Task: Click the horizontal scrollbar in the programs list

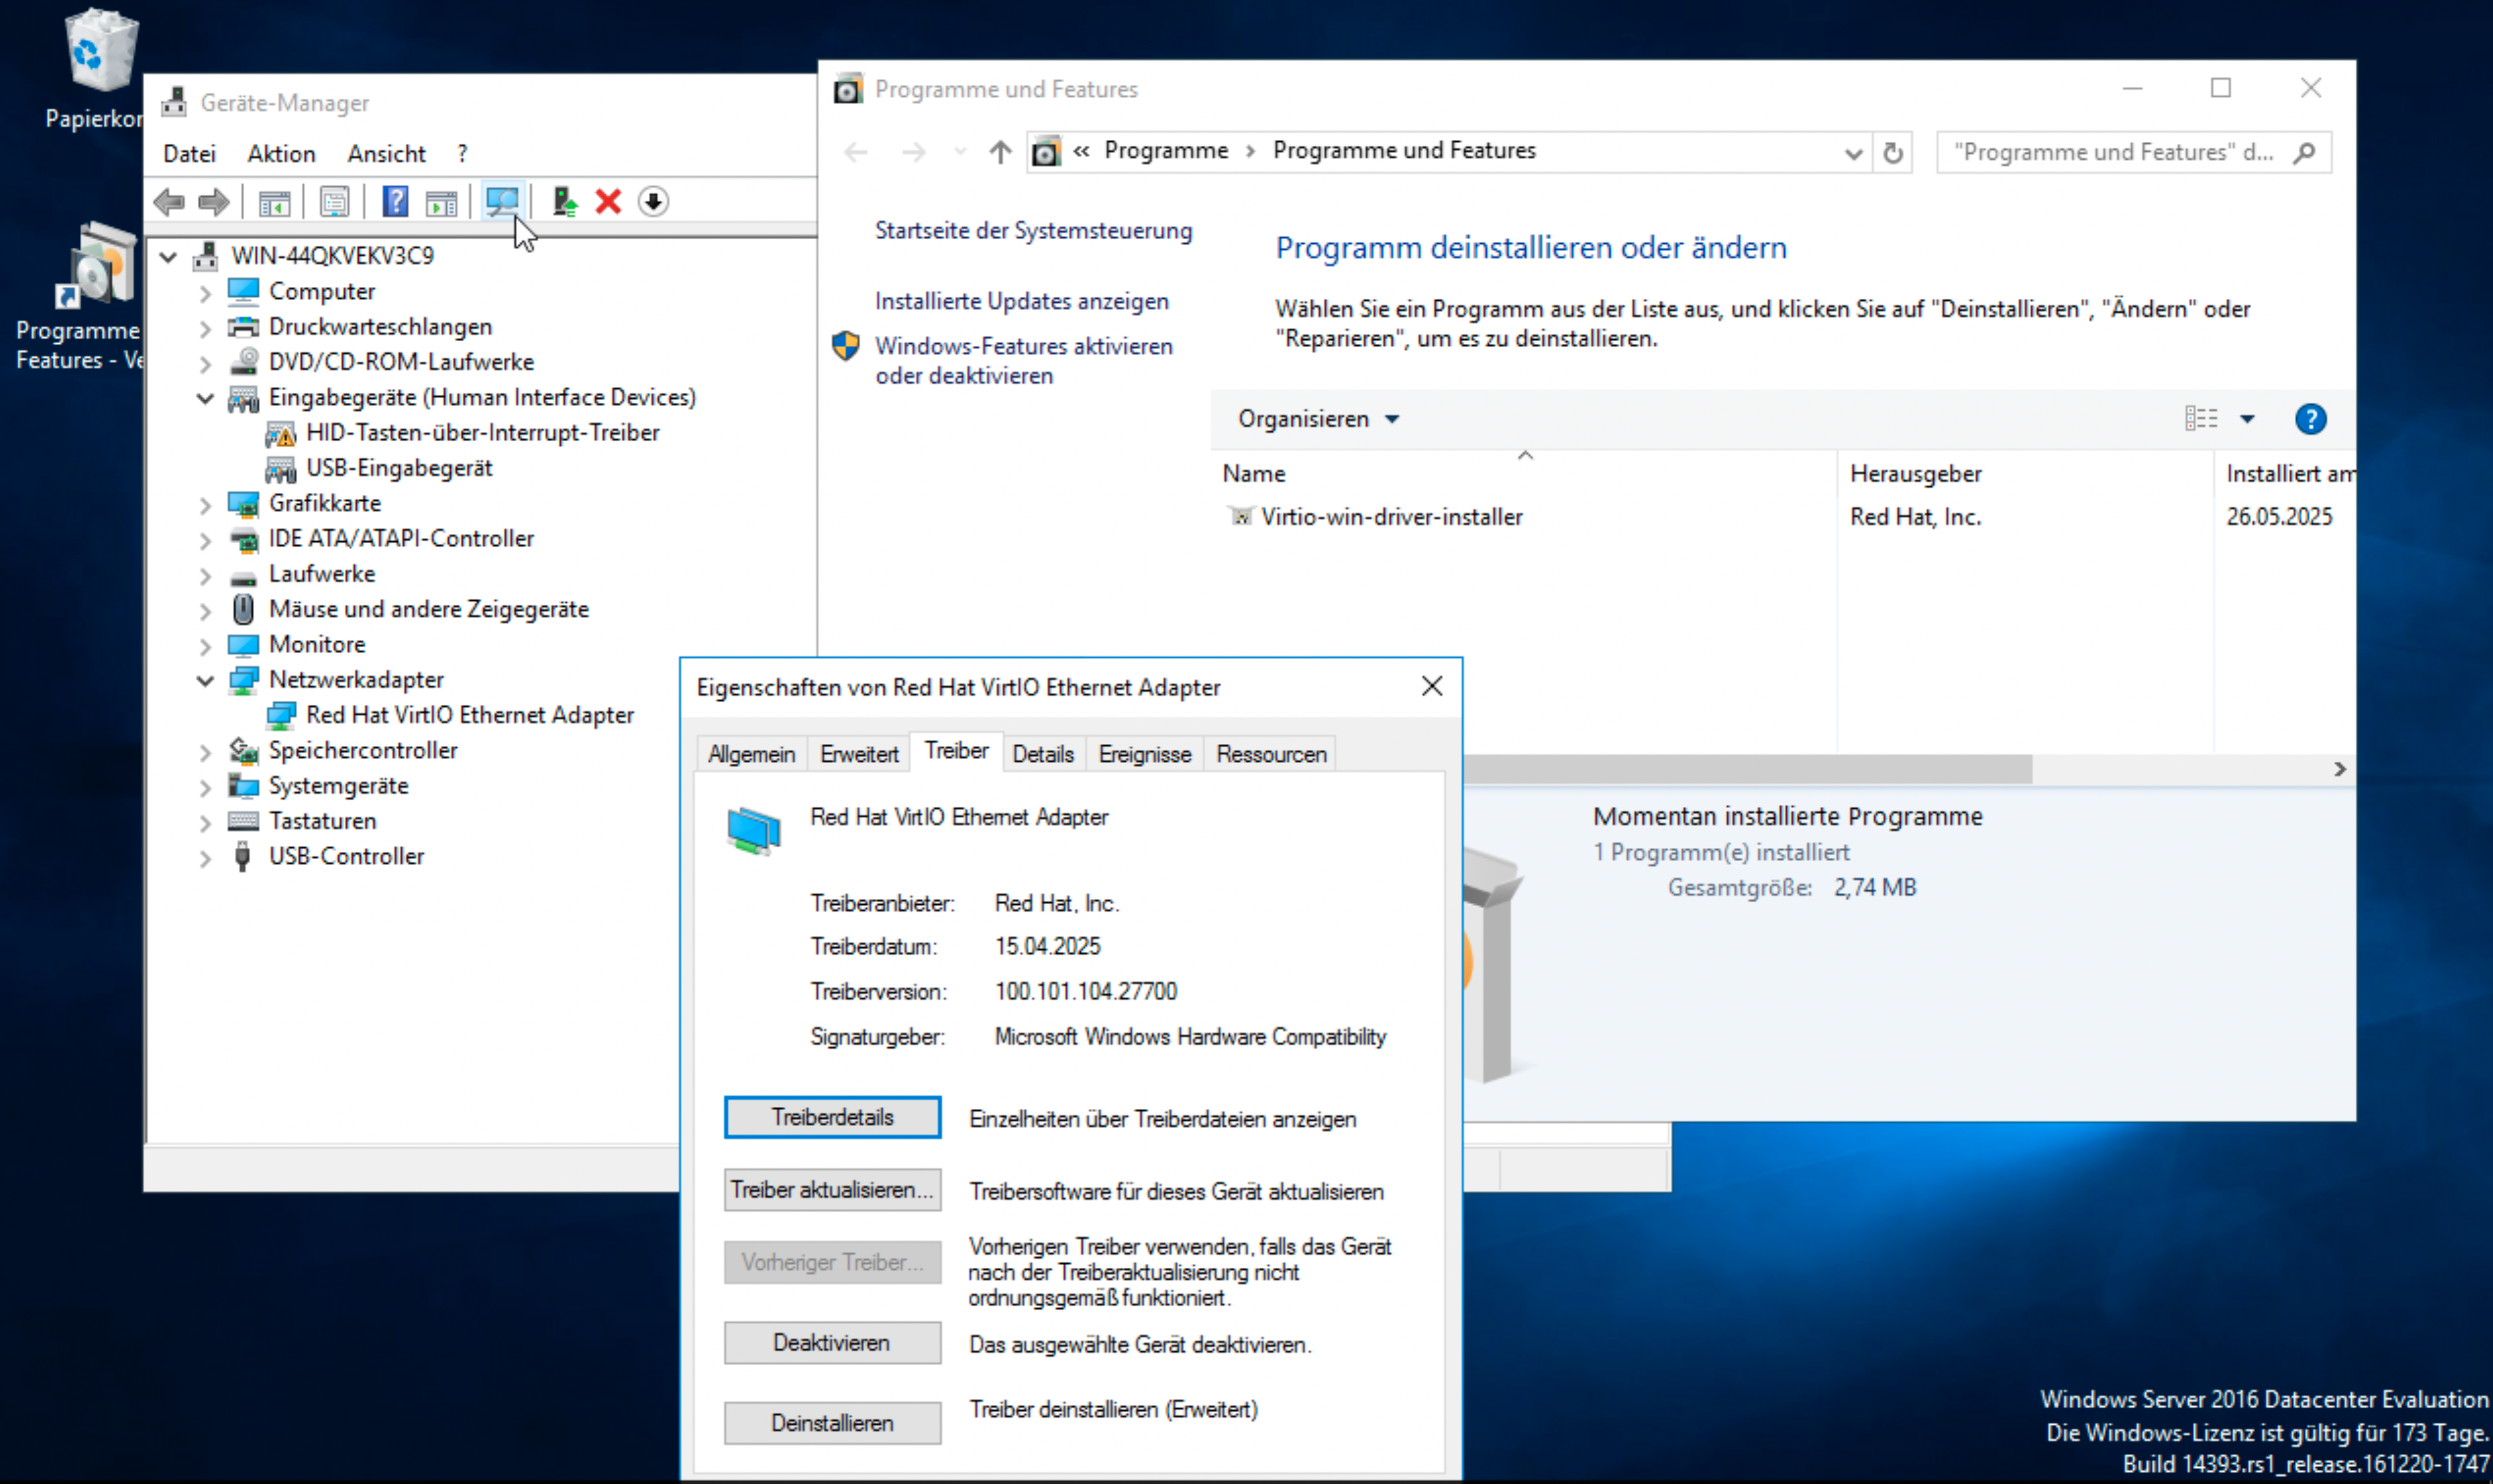Action: [x=1750, y=769]
